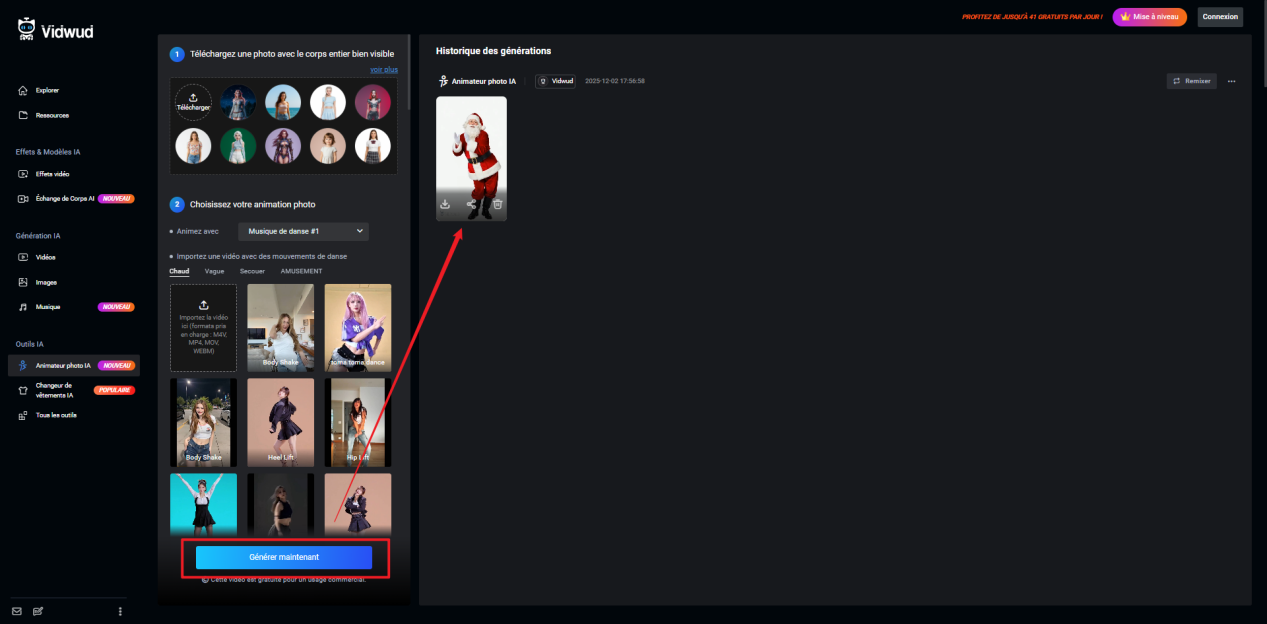Open the feedback message icon in bottom bar
The image size is (1267, 624).
37,611
